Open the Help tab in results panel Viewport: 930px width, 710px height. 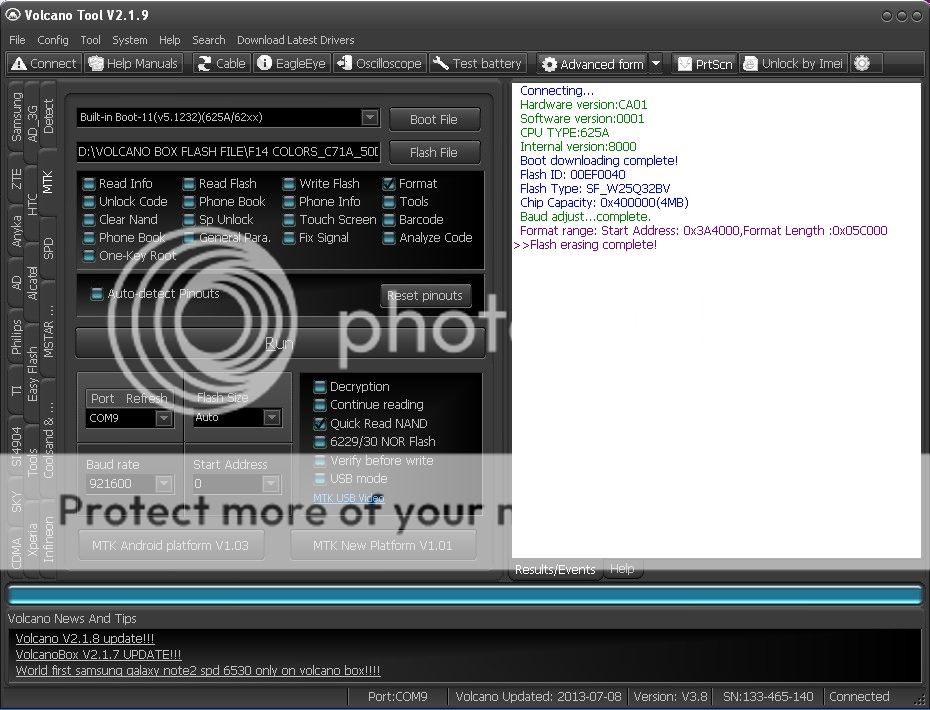pos(622,569)
